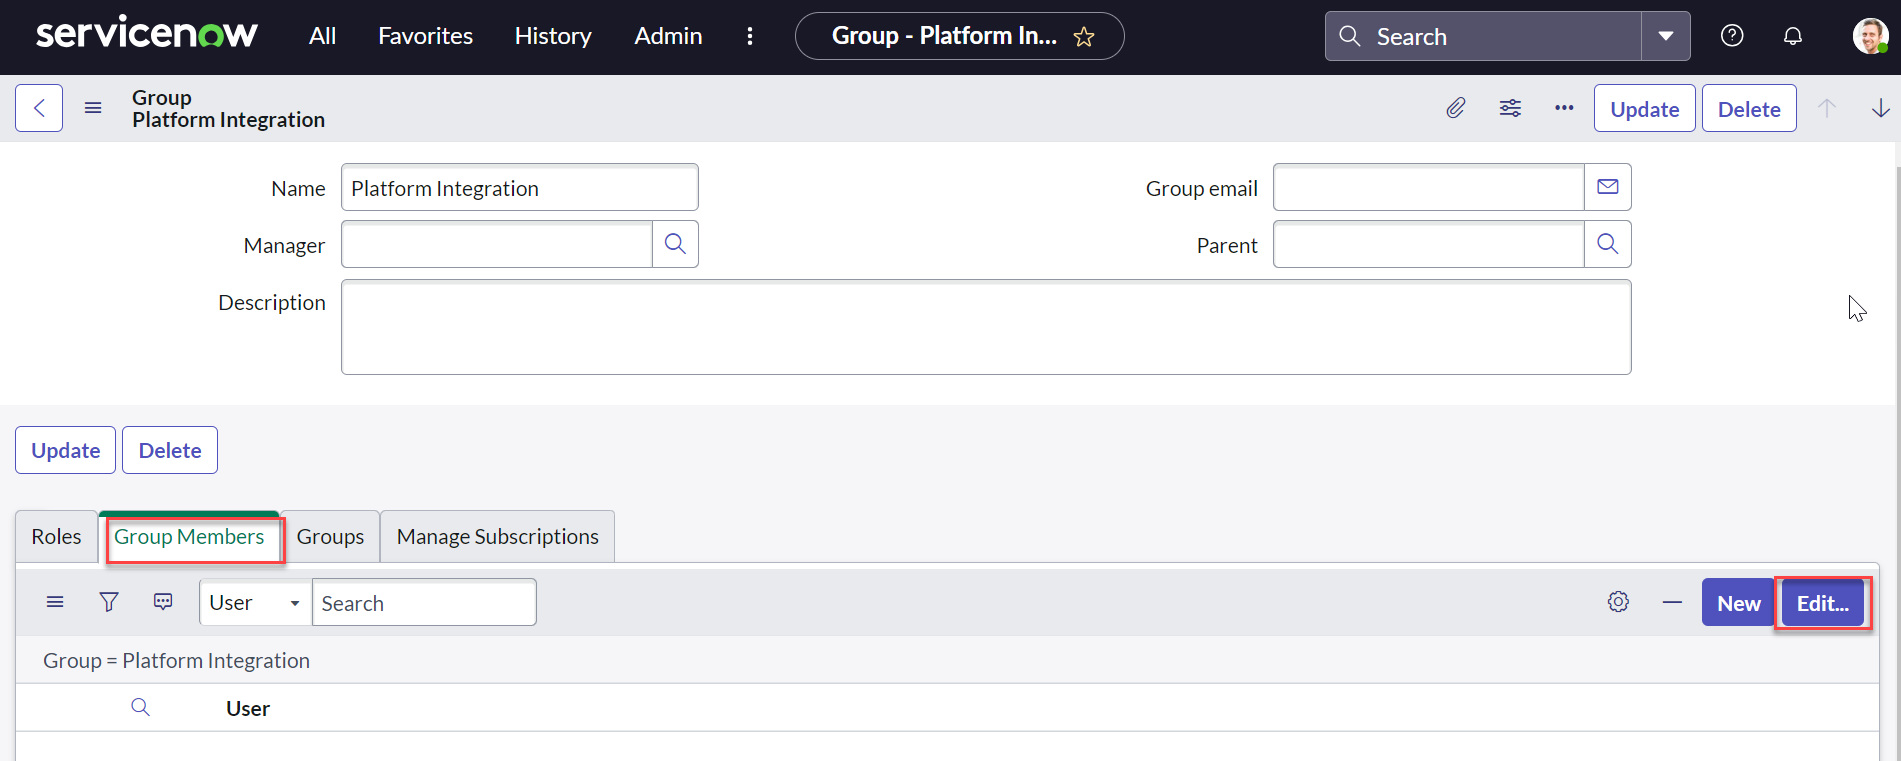Click the Edit... button for group members

(1822, 603)
